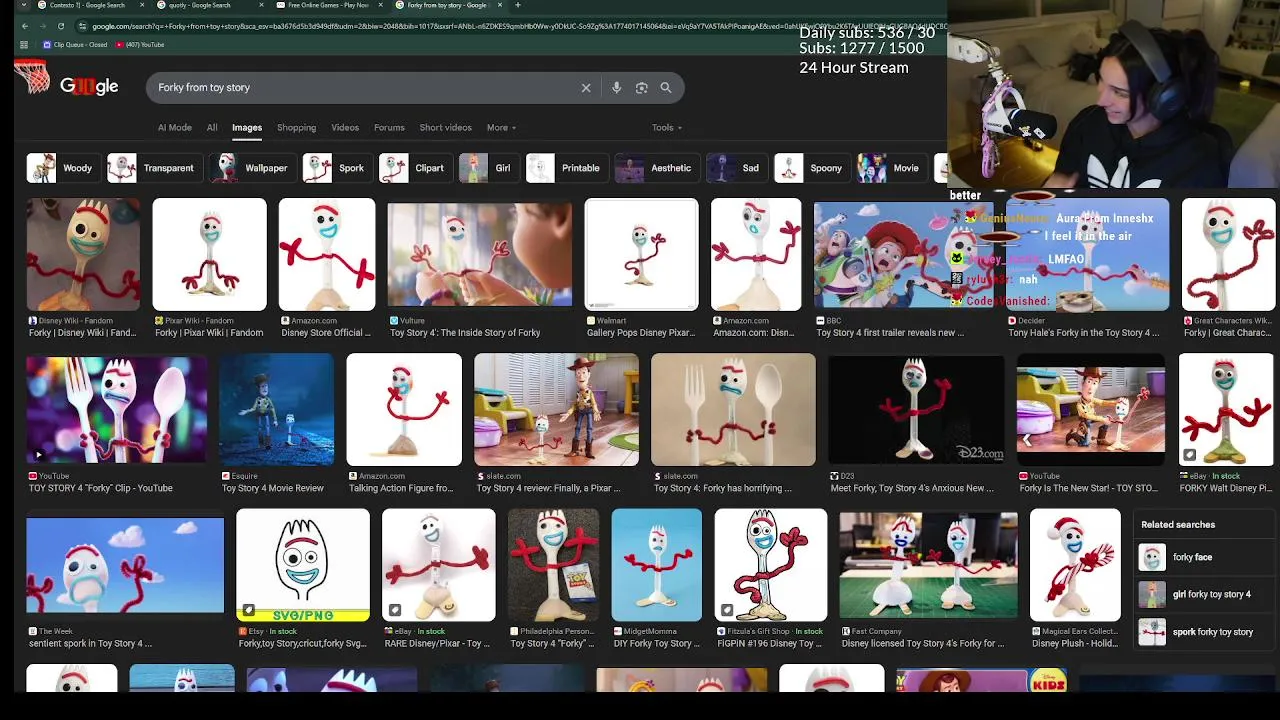The height and width of the screenshot is (720, 1280).
Task: Submit search with magnifier icon
Action: coord(666,88)
